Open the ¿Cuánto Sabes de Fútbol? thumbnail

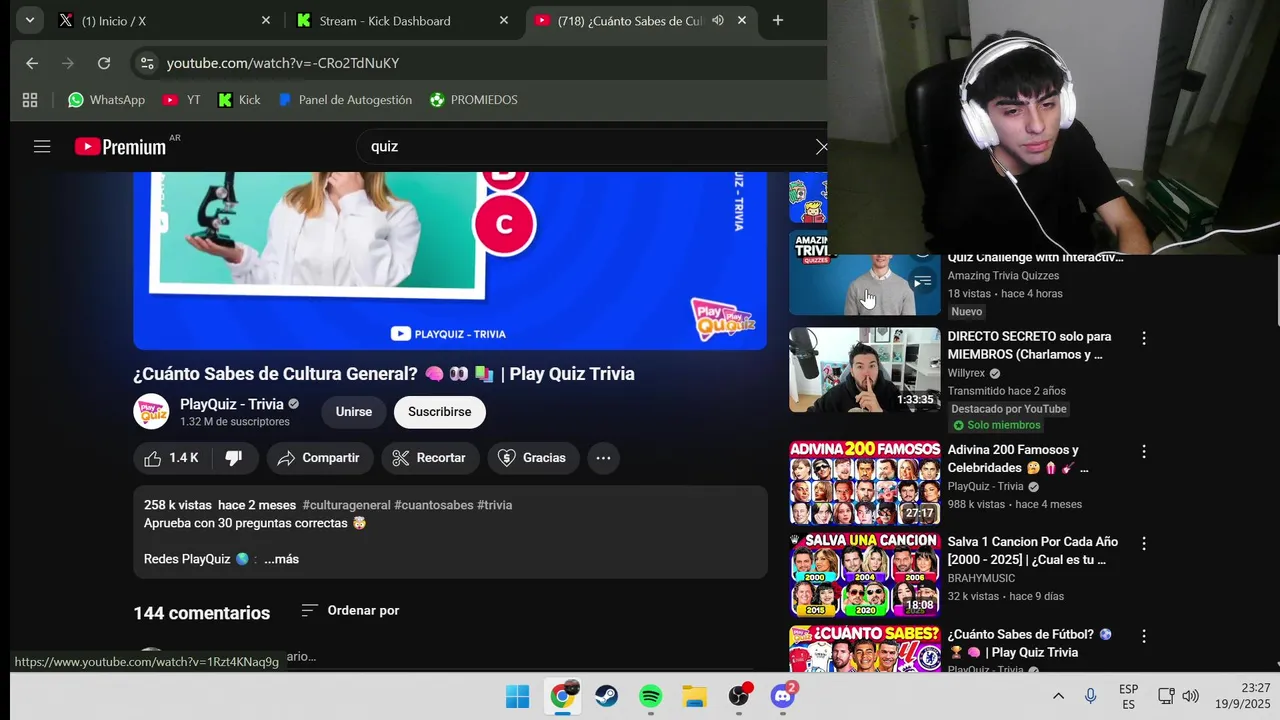click(x=864, y=648)
